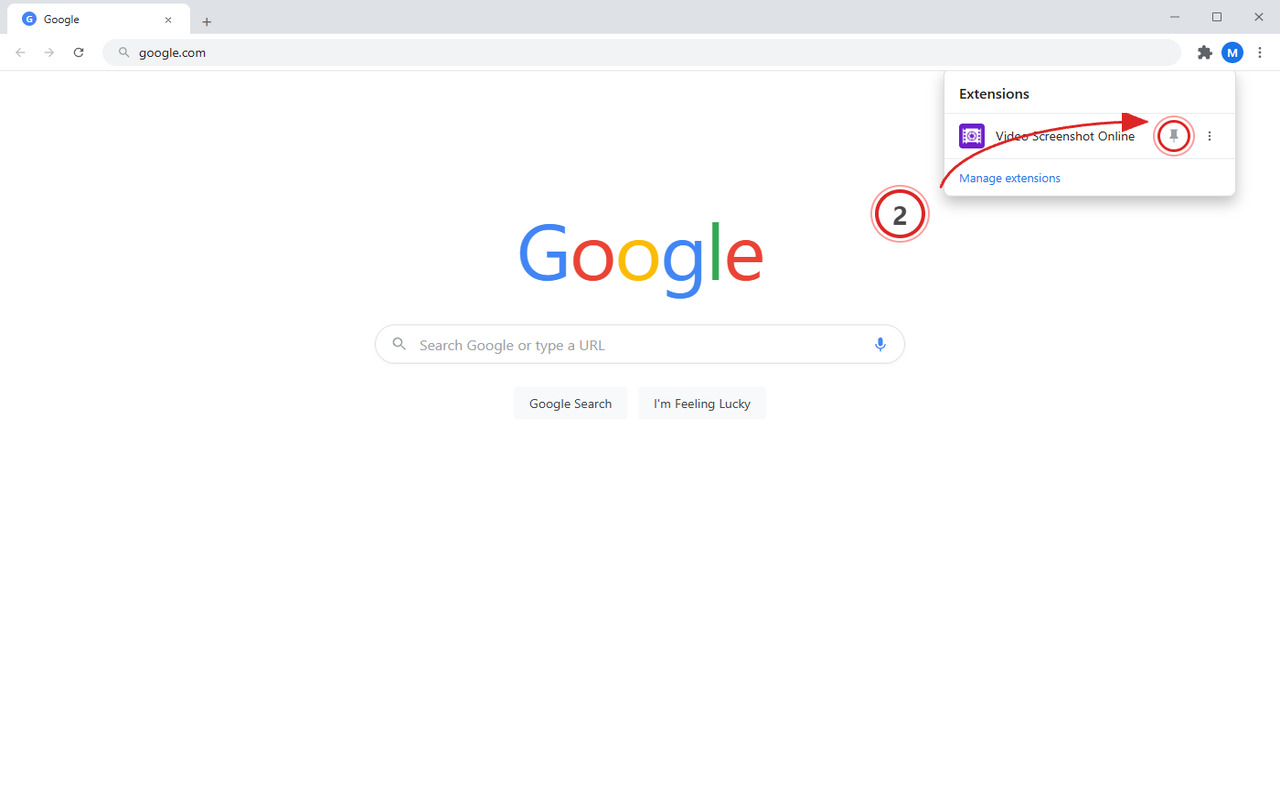Click the Google Search button

point(570,403)
